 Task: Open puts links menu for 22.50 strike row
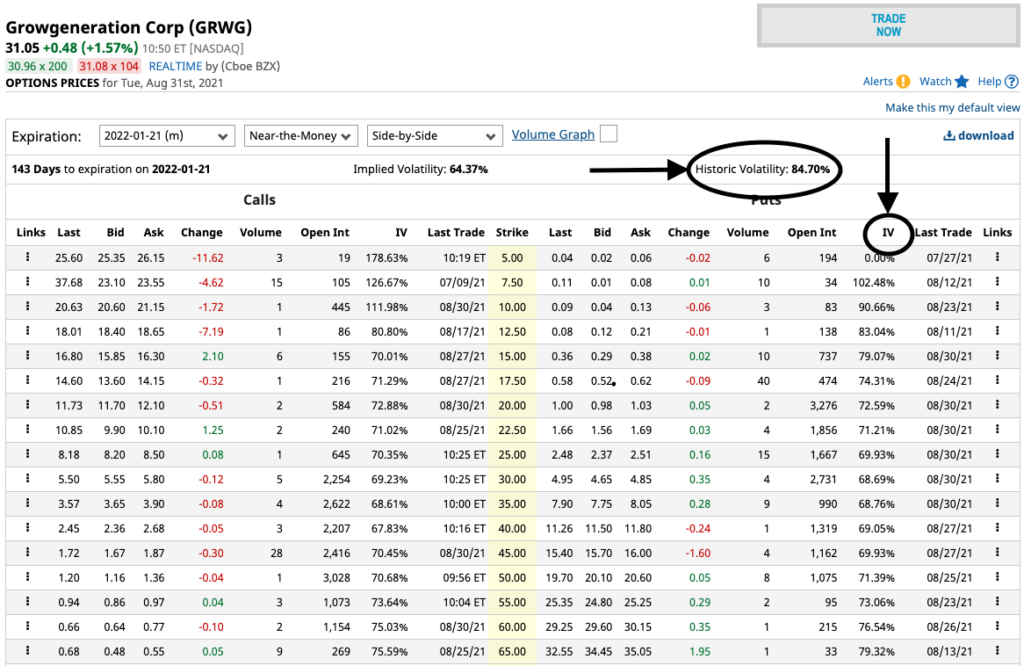coord(997,430)
